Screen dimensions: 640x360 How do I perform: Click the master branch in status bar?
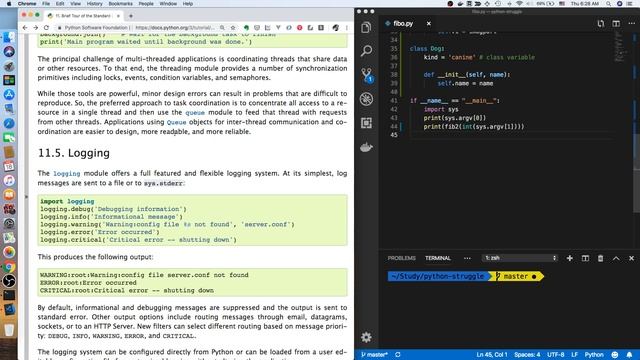click(374, 355)
